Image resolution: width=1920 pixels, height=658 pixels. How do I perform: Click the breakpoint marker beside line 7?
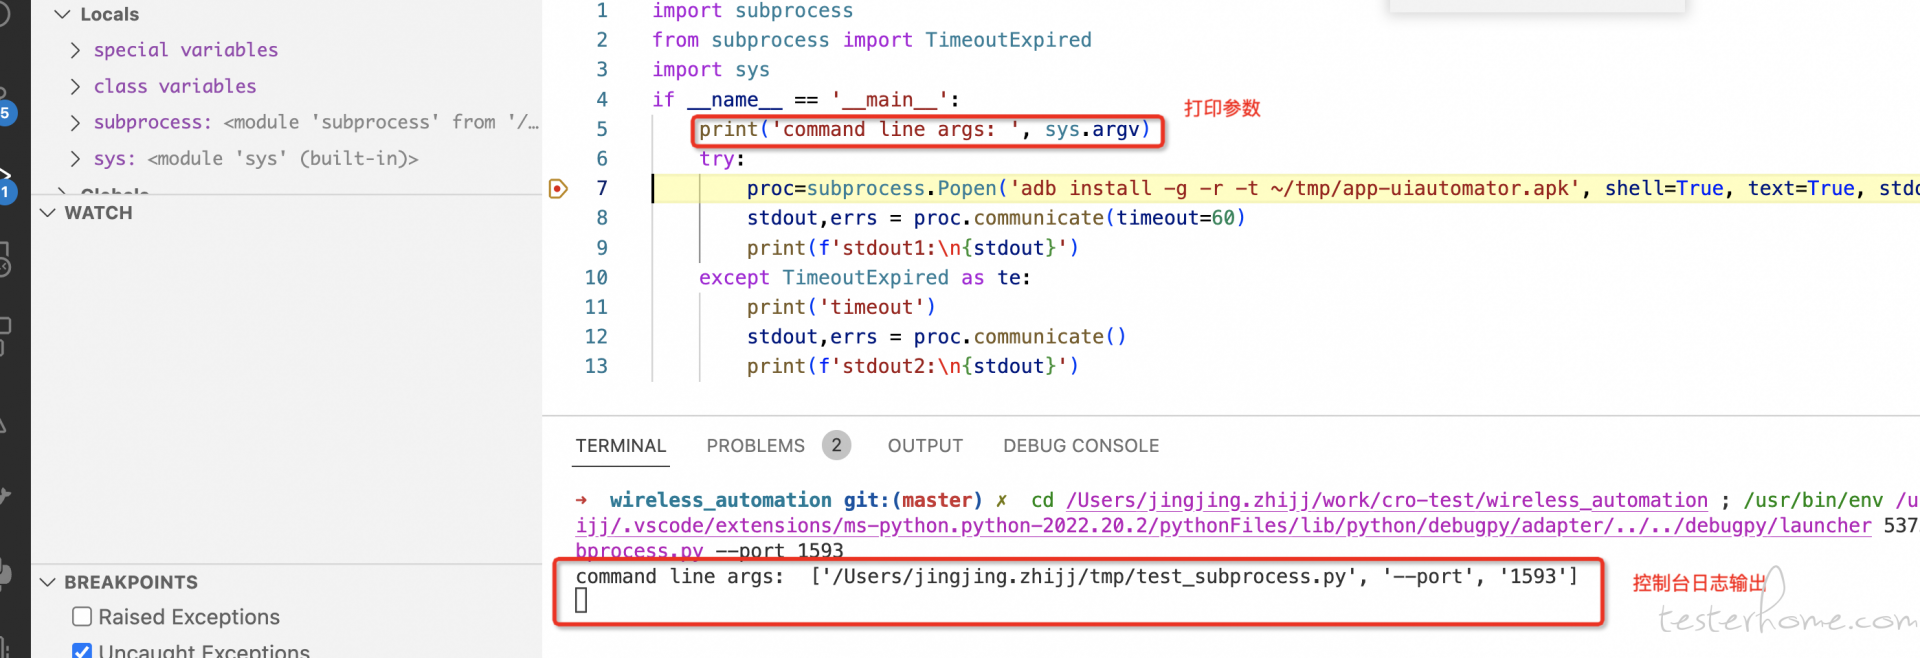[x=558, y=188]
